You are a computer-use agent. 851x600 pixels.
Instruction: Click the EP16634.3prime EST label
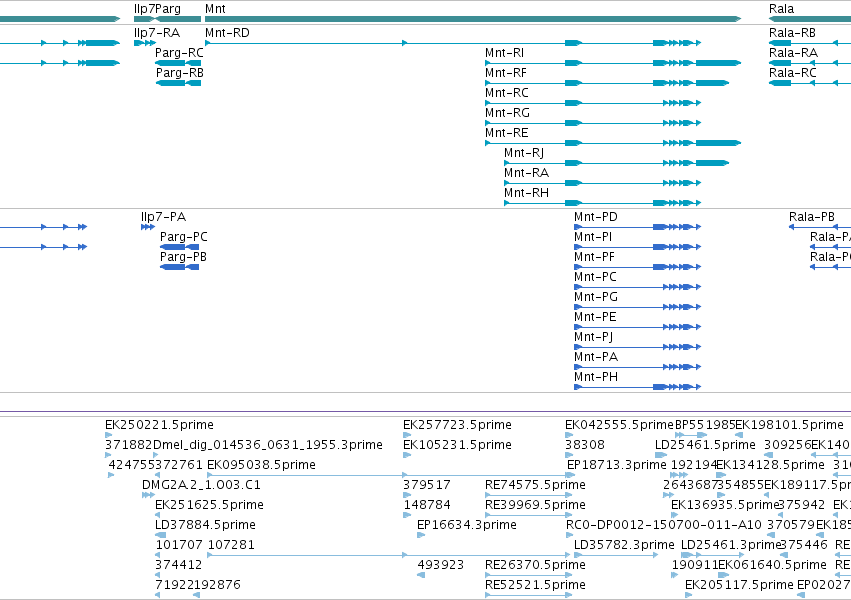466,525
